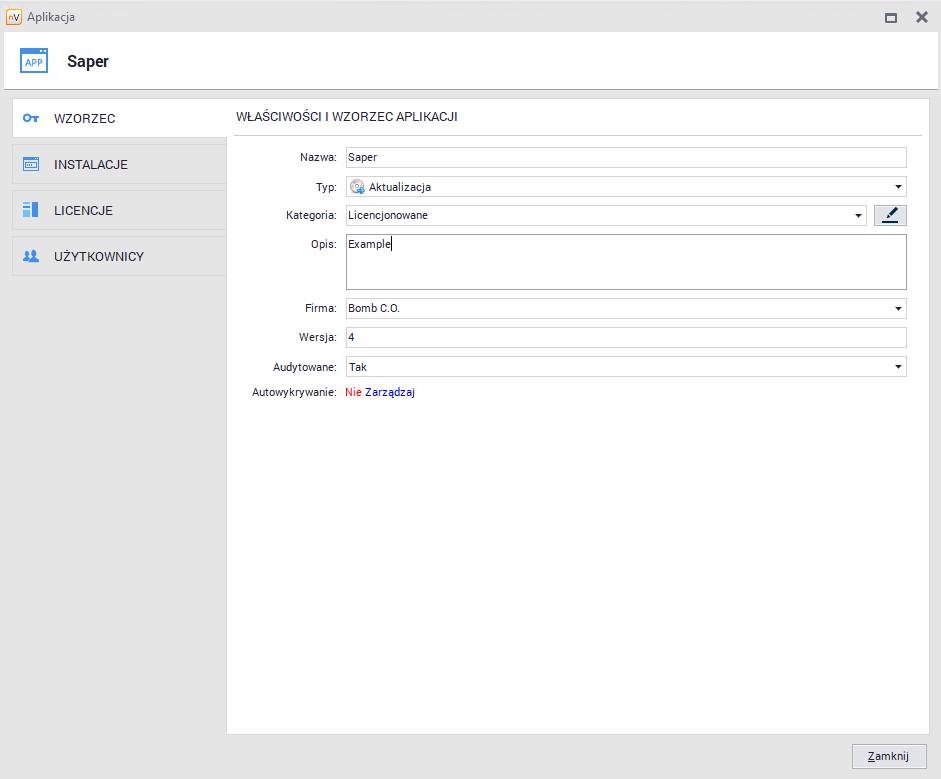
Task: Click the nV application logo in title bar
Action: (x=13, y=17)
